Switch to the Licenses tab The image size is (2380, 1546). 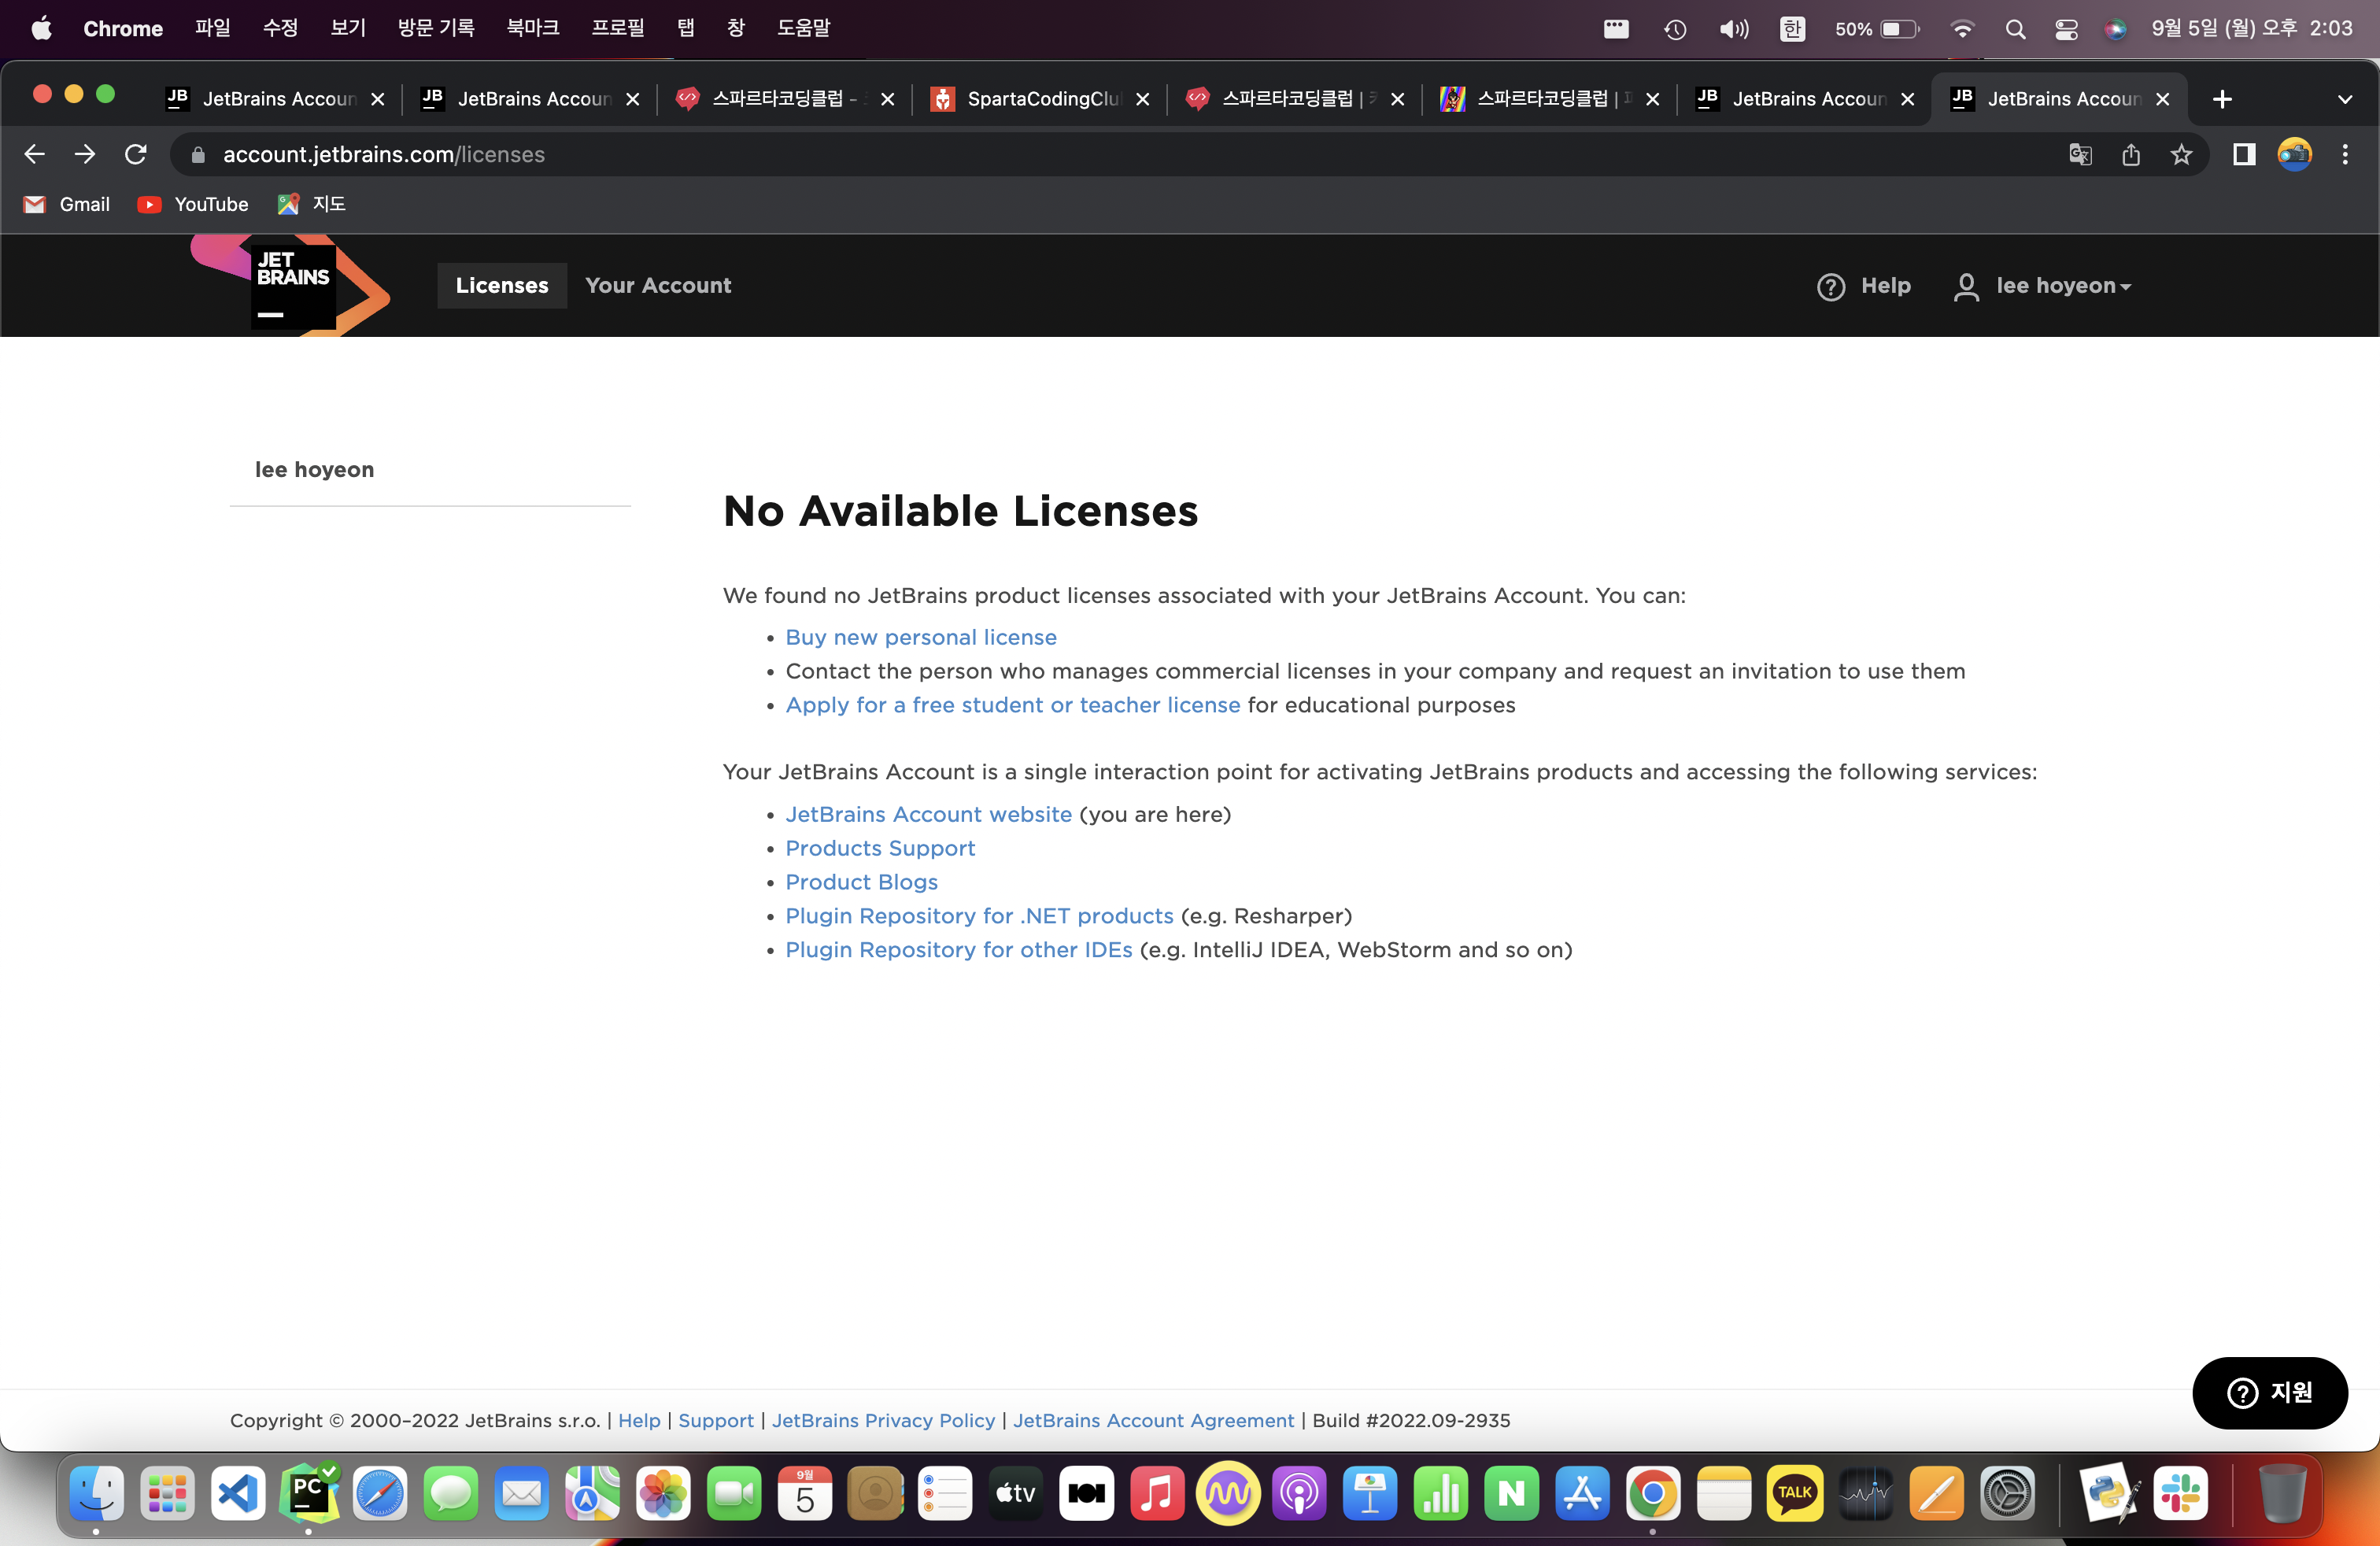click(x=502, y=286)
